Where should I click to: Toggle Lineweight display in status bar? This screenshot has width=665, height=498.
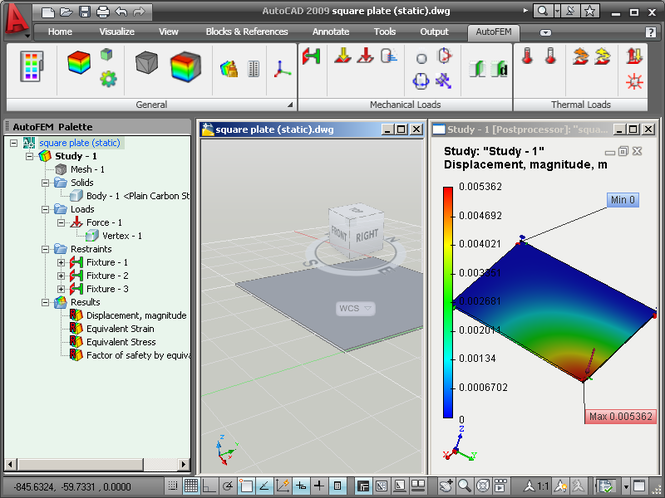[319, 486]
